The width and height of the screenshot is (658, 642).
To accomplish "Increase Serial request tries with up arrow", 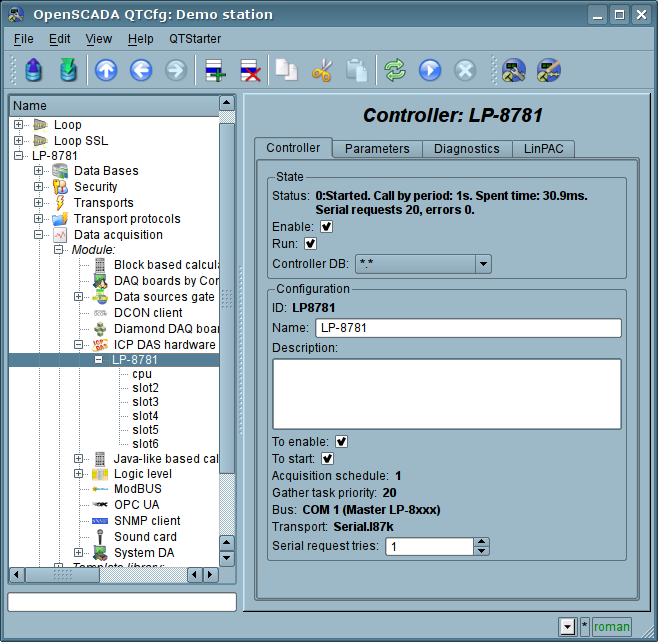I will tap(482, 542).
